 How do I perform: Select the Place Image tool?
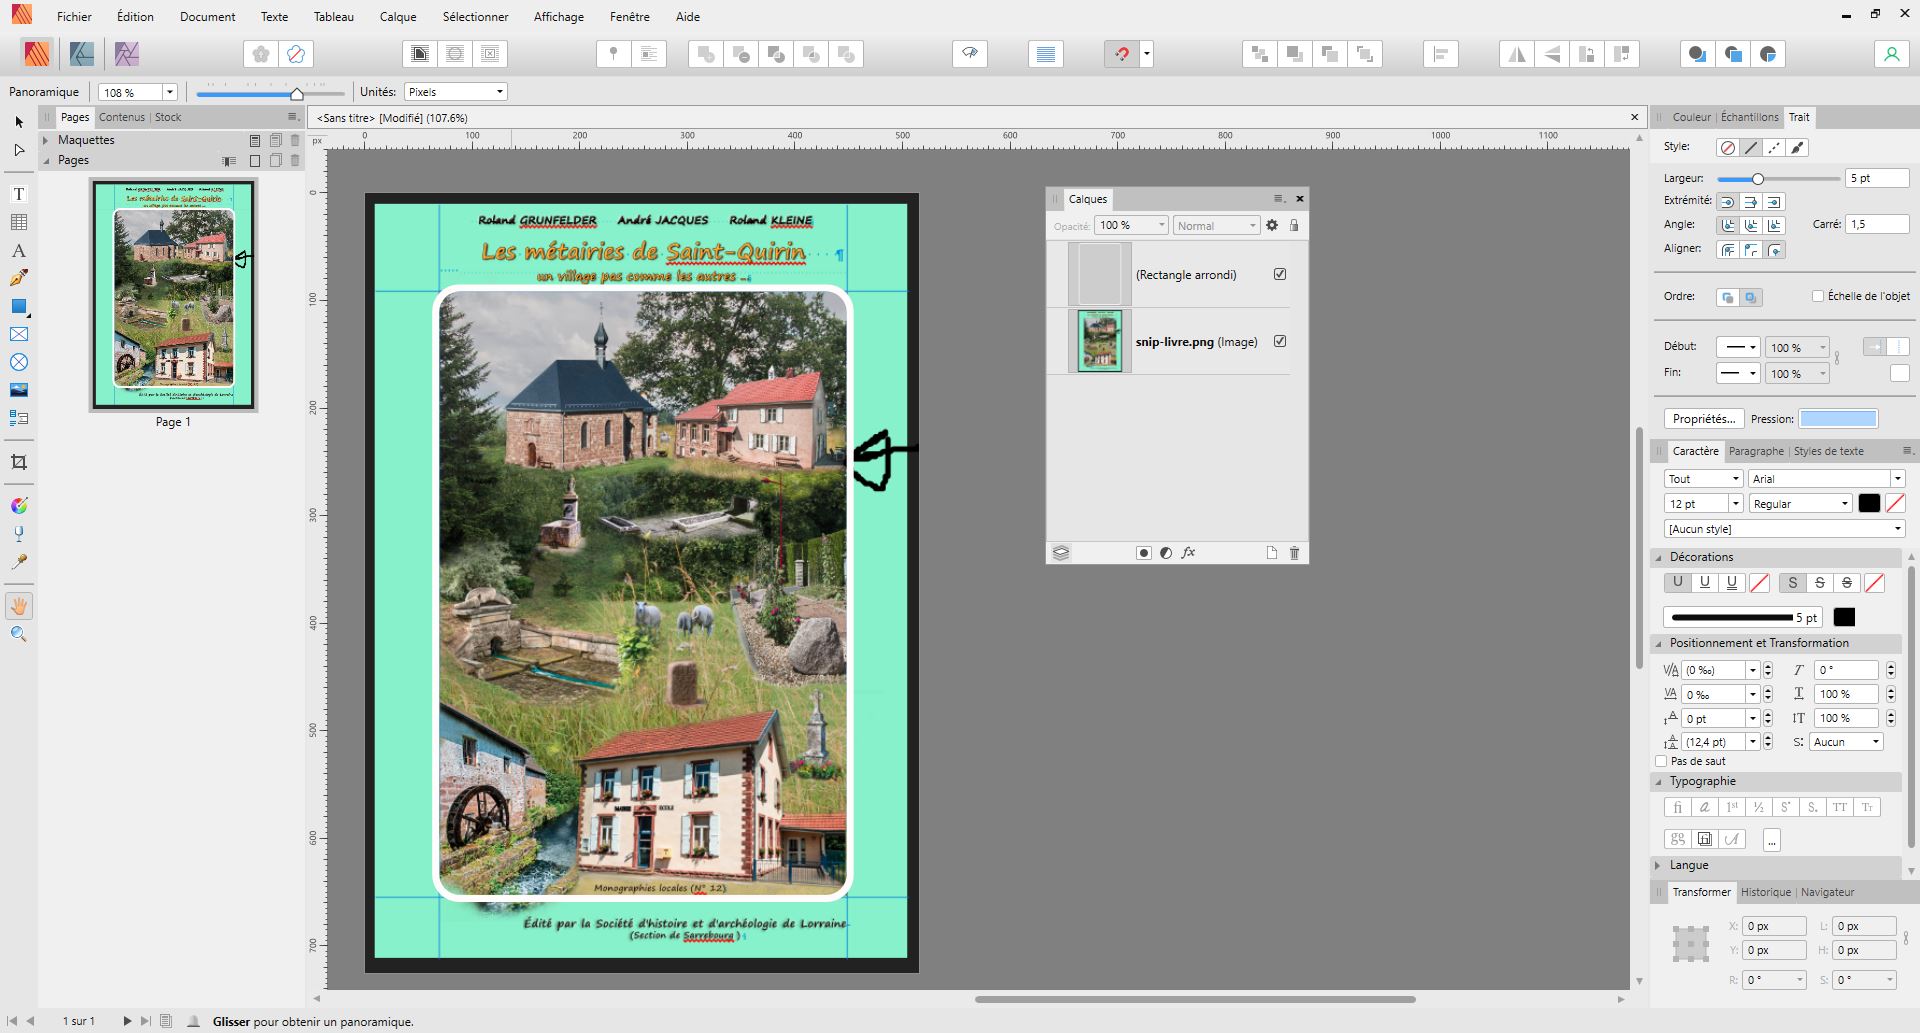tap(19, 390)
